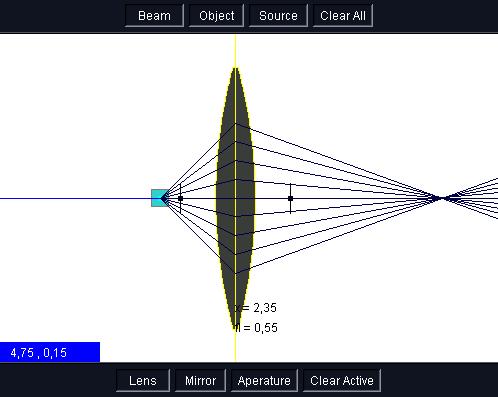Clear everything with Clear All
498x397 pixels.
(x=343, y=16)
